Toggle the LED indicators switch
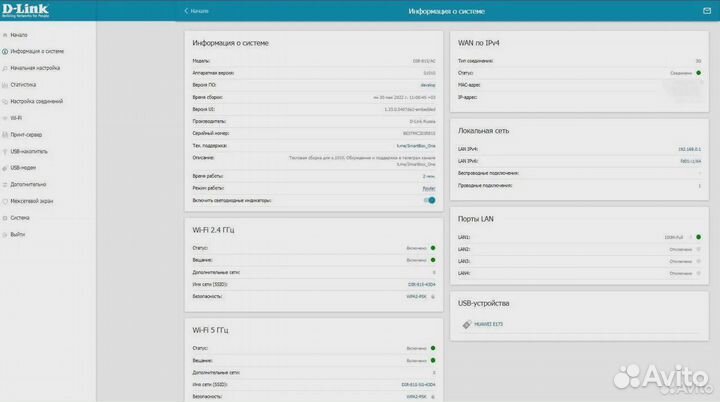Screen dimensions: 720x402 click(430, 200)
